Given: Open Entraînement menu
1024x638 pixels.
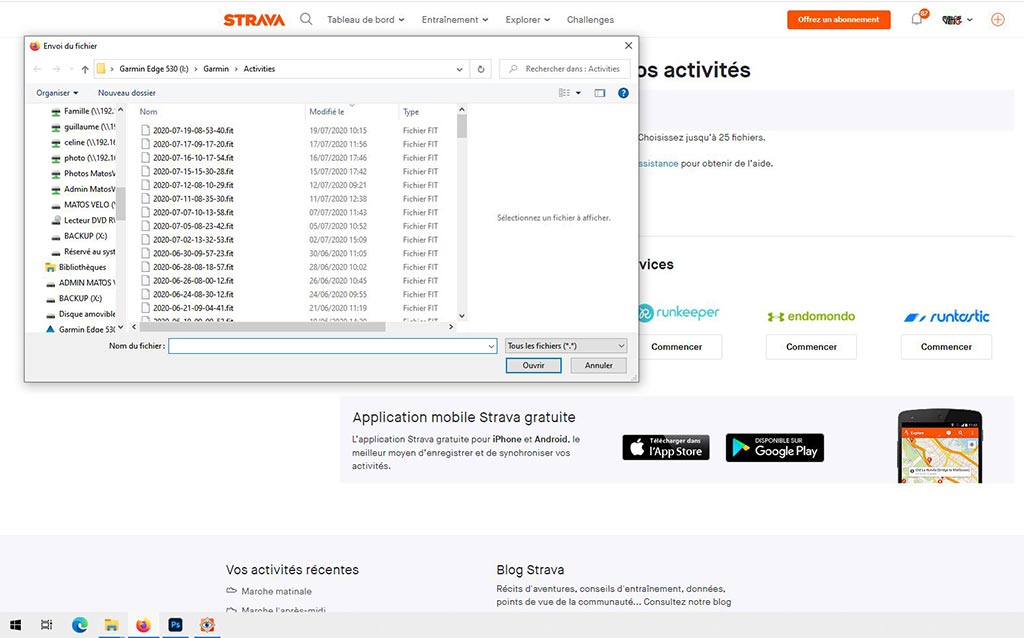Looking at the screenshot, I should [455, 20].
